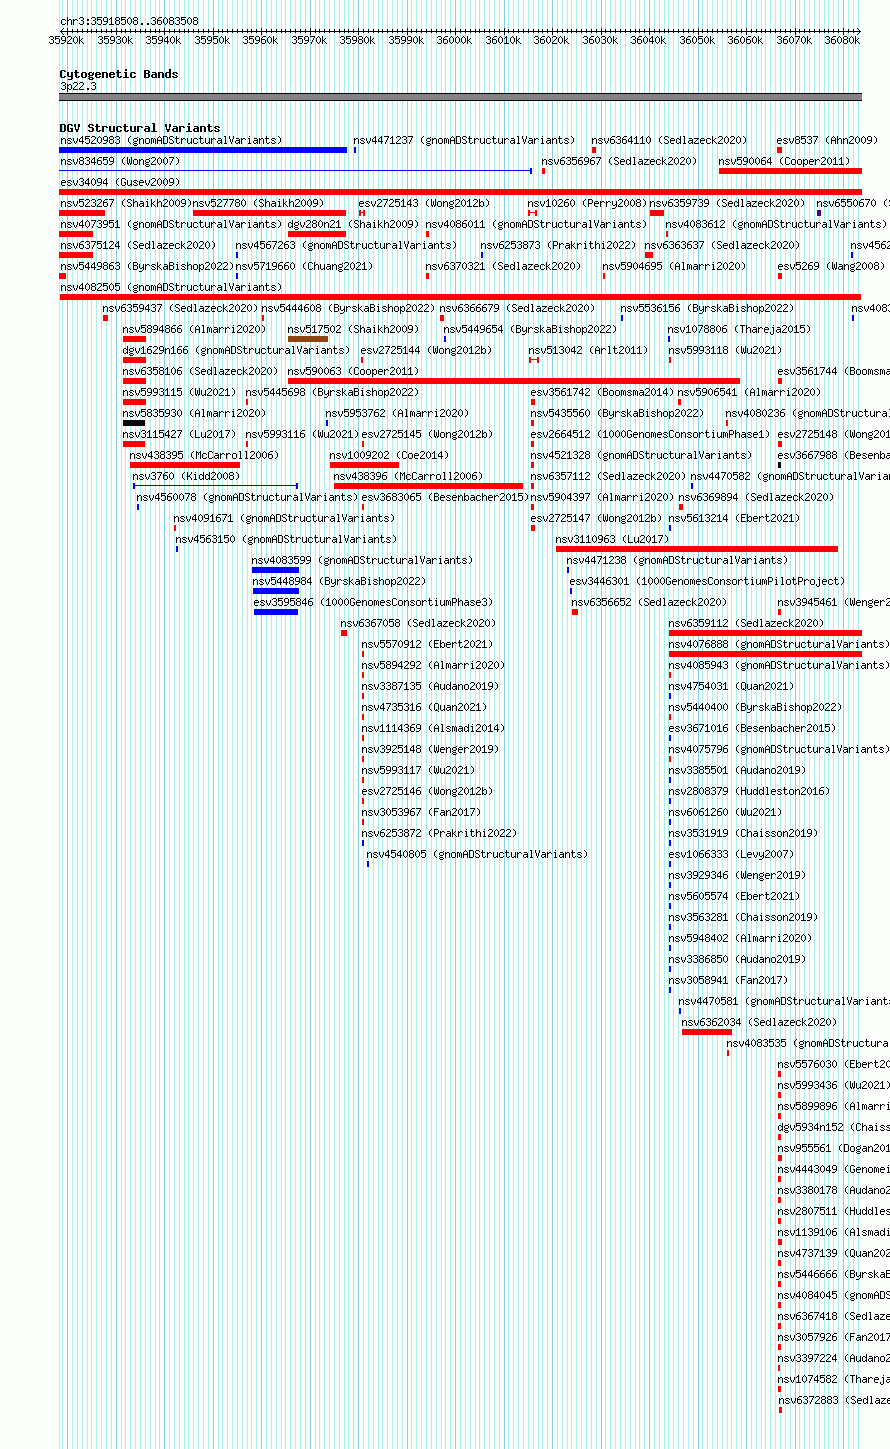Click esv34094 (Gusev2009) label

click(x=120, y=182)
